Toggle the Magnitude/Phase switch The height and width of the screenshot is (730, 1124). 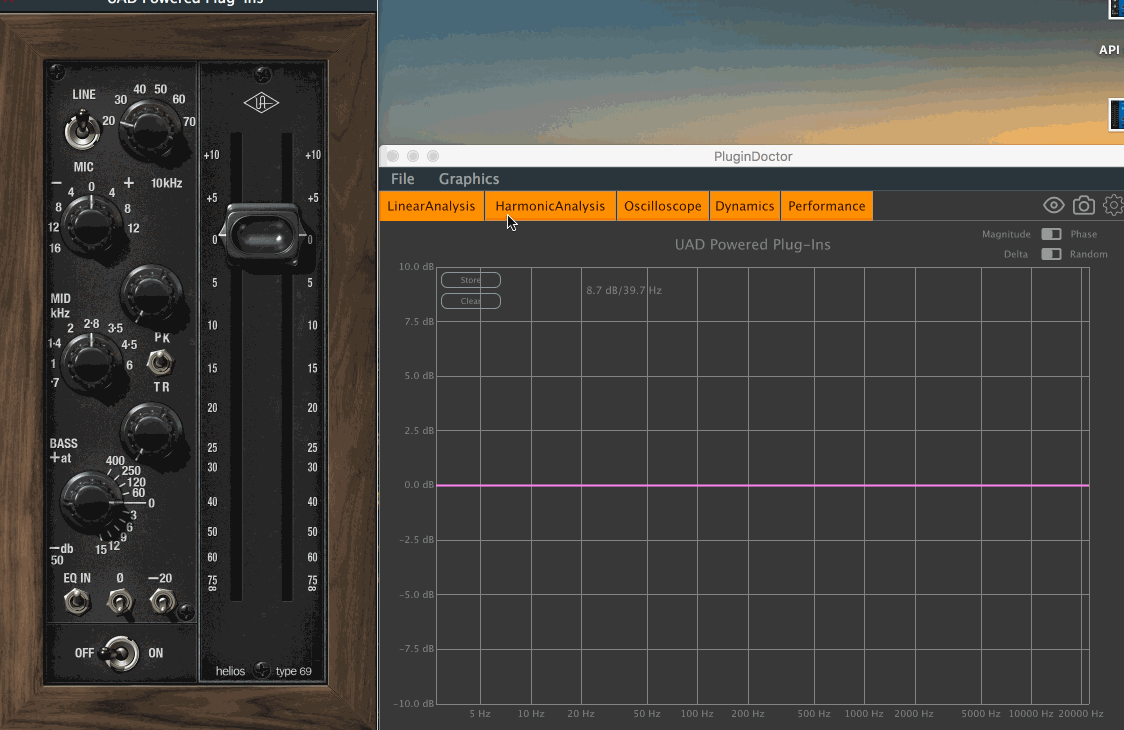click(1051, 234)
